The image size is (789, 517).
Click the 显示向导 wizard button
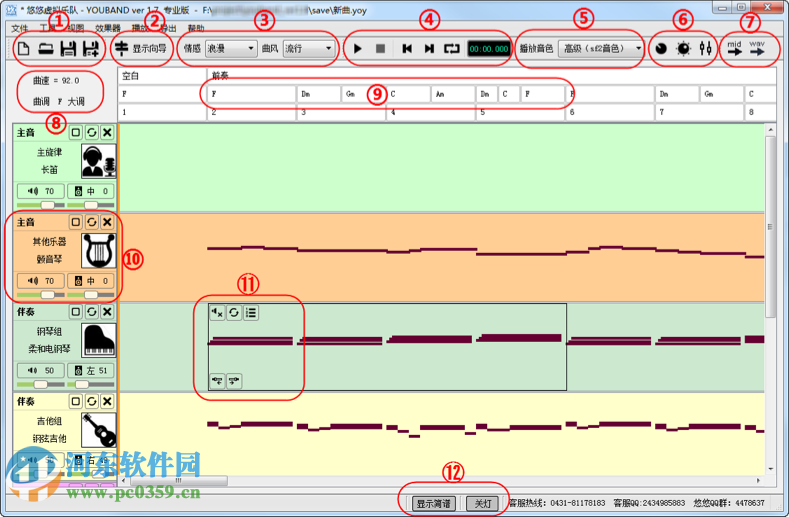coord(143,48)
